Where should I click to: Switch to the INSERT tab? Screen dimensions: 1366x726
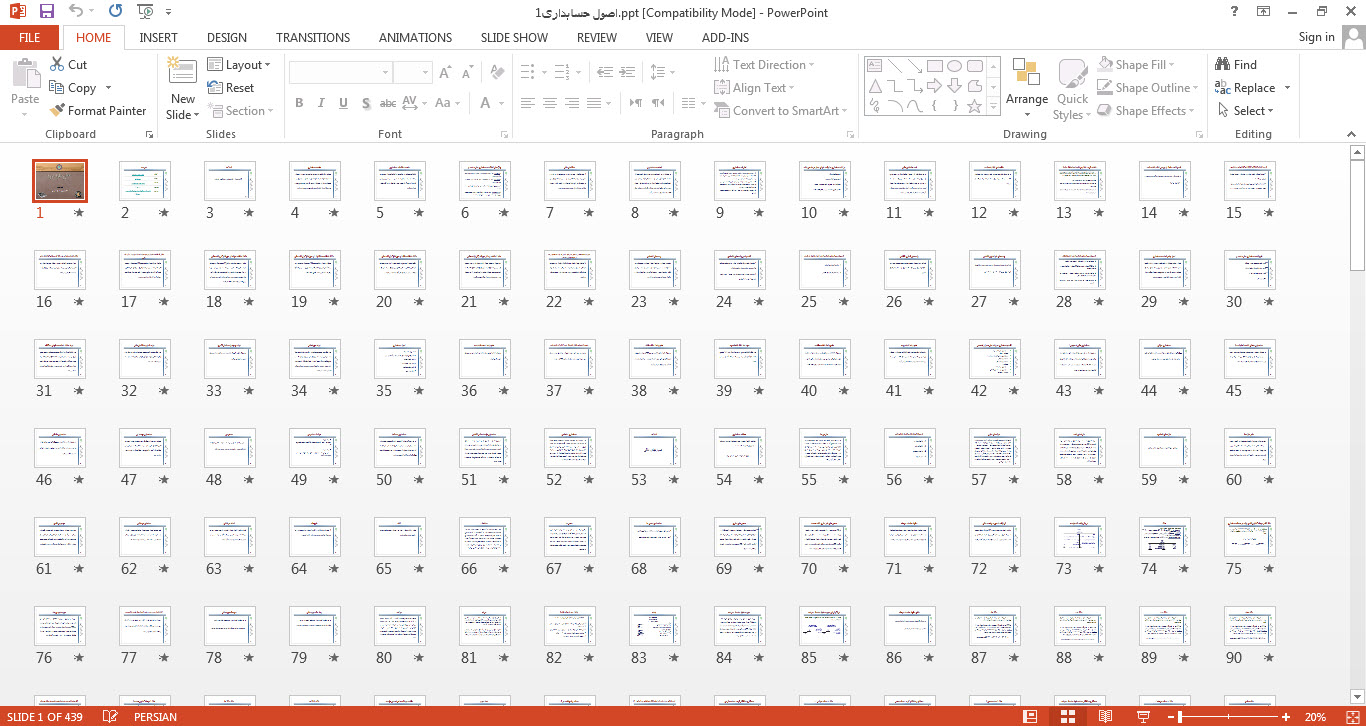pyautogui.click(x=159, y=37)
